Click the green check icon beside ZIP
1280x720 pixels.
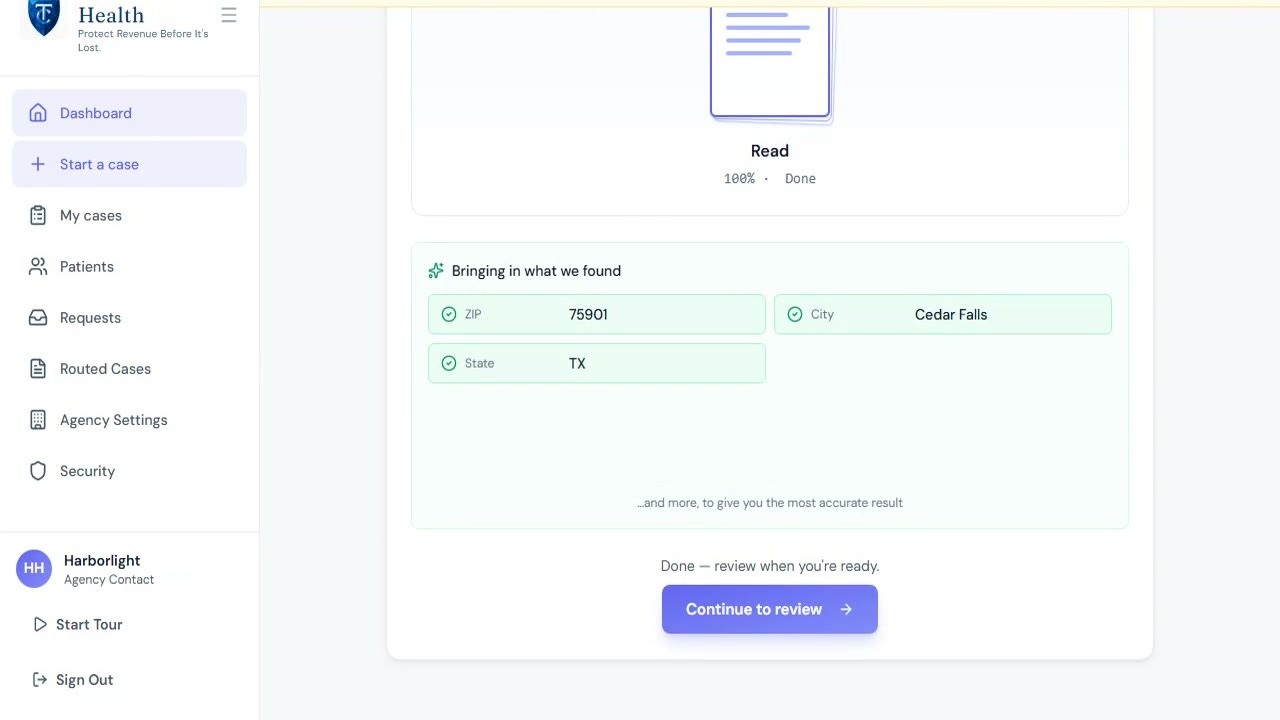click(x=449, y=314)
